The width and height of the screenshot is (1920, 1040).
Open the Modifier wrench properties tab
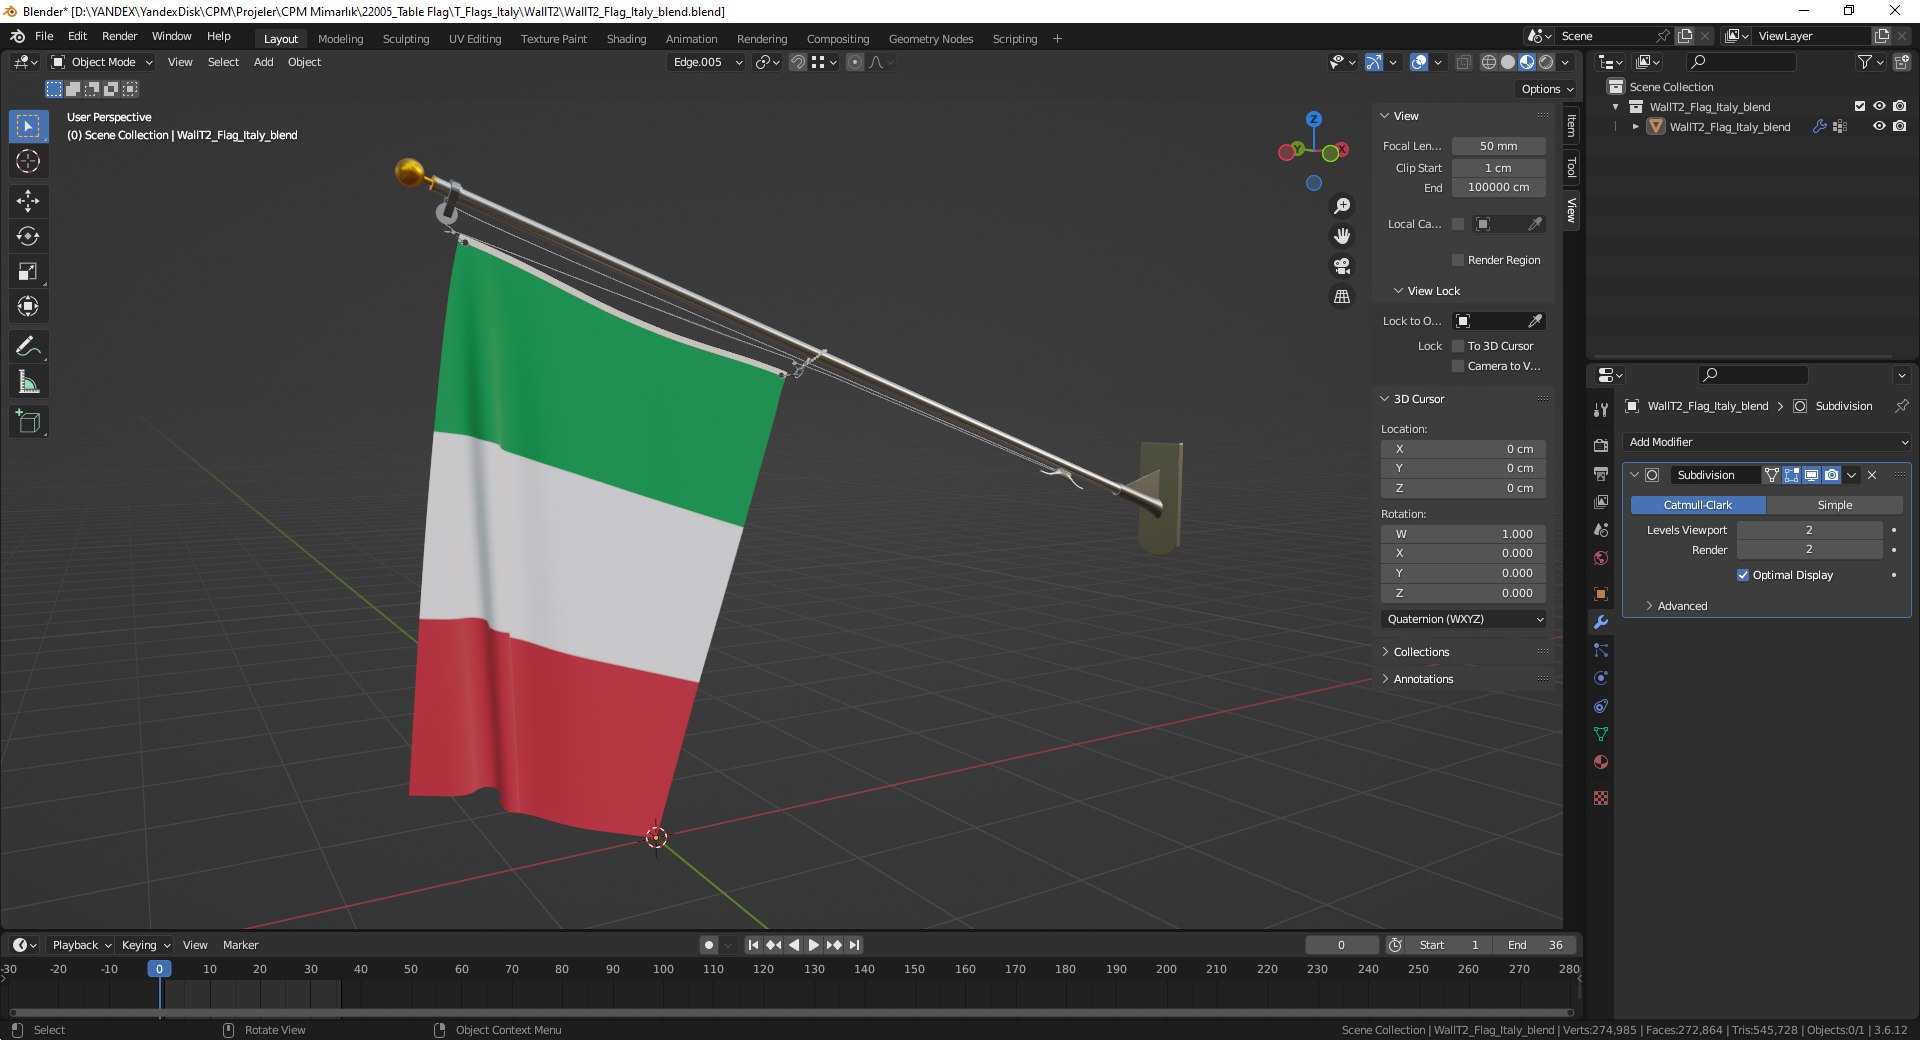pyautogui.click(x=1601, y=622)
